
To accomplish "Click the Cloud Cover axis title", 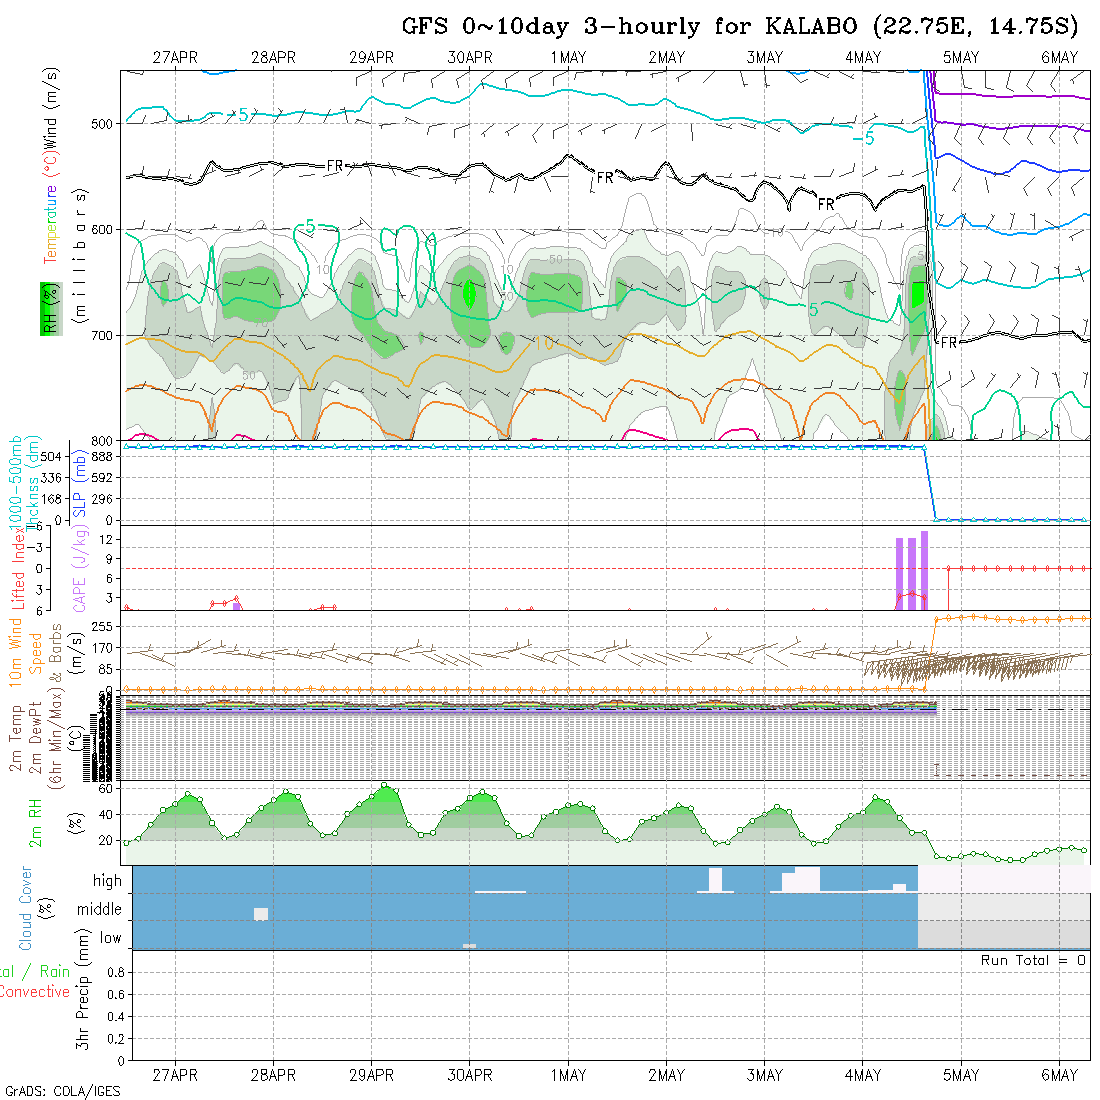I will click(x=26, y=908).
